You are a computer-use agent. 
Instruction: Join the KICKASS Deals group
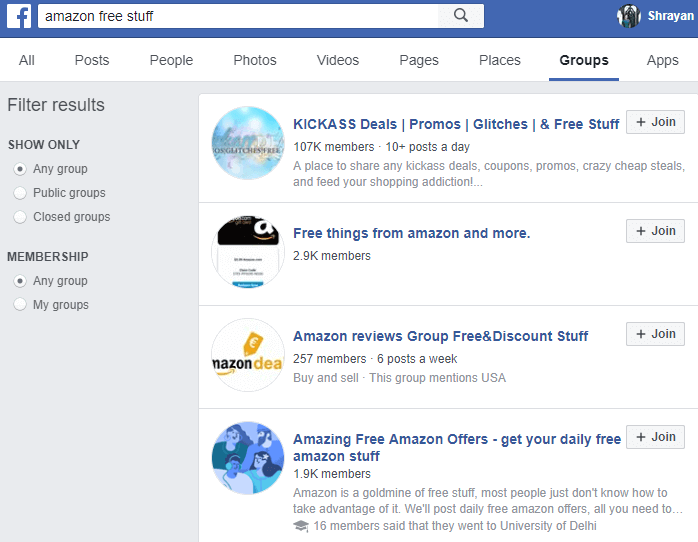(x=655, y=122)
